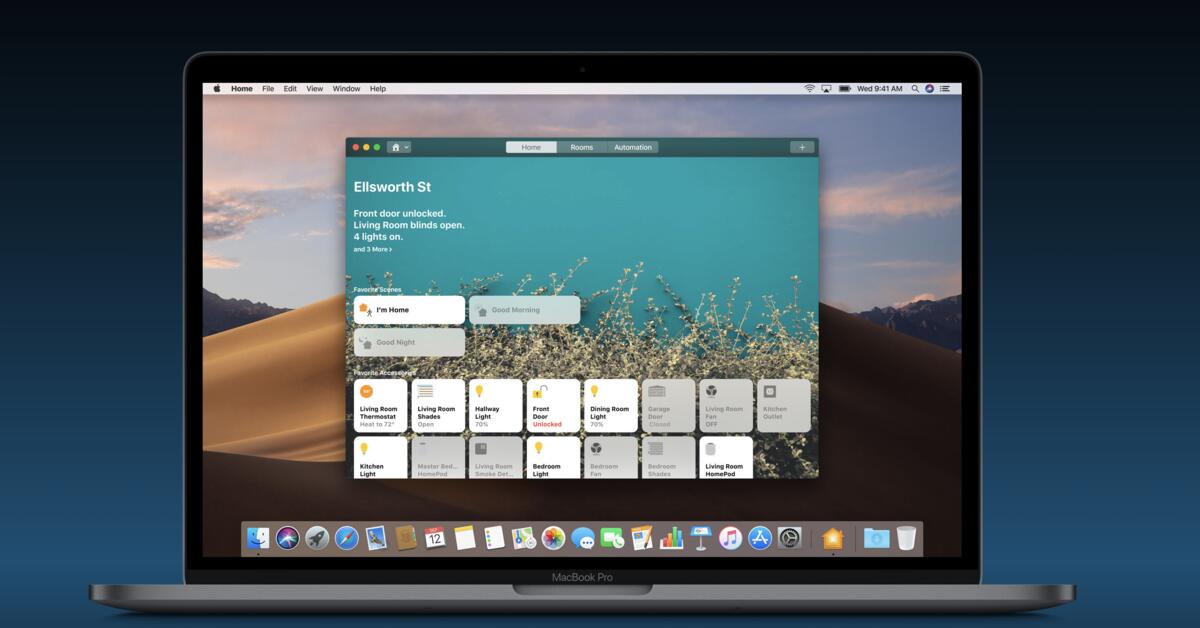Switch to the Automation tab
This screenshot has width=1200, height=628.
(x=632, y=147)
